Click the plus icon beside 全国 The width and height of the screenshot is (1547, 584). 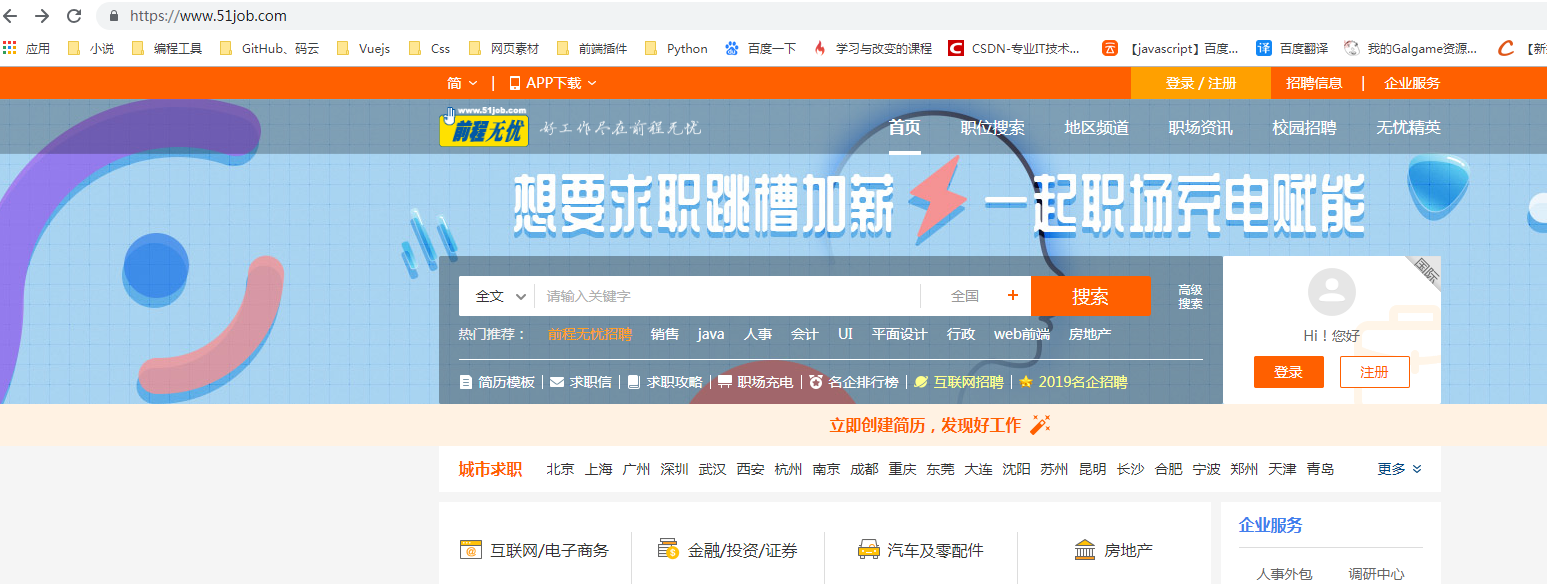tap(1013, 296)
